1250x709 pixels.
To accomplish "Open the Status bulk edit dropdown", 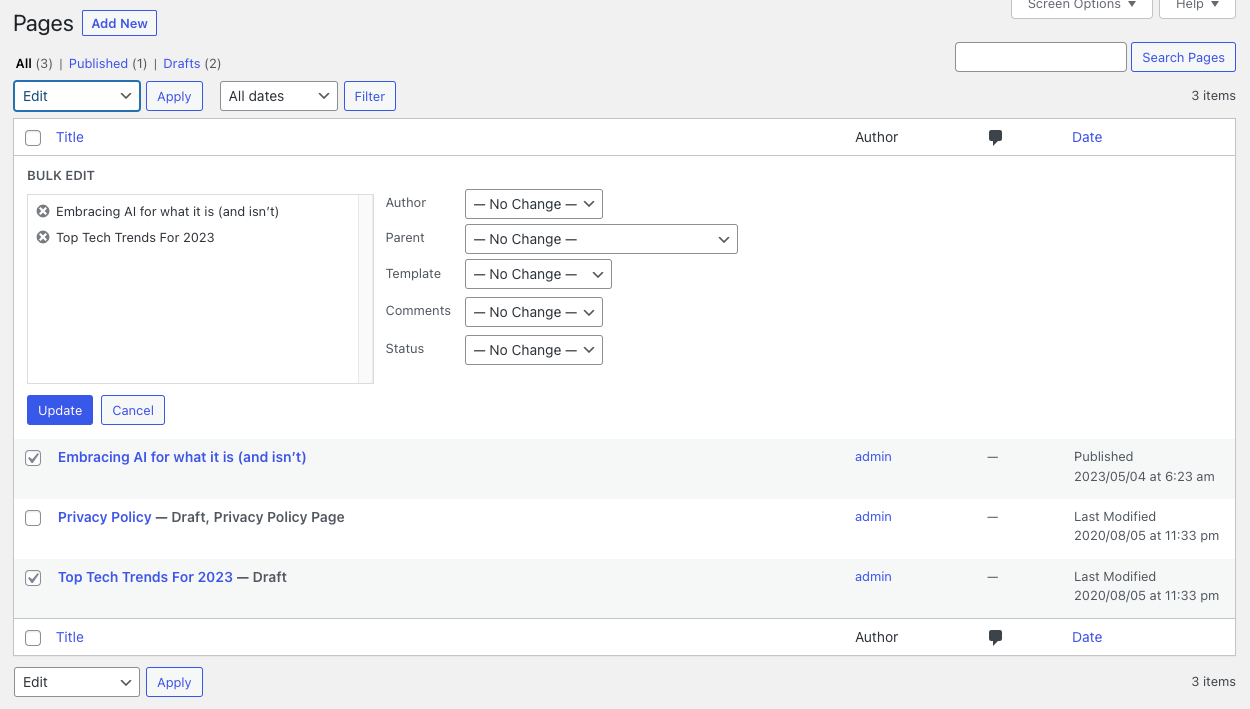I will (533, 350).
